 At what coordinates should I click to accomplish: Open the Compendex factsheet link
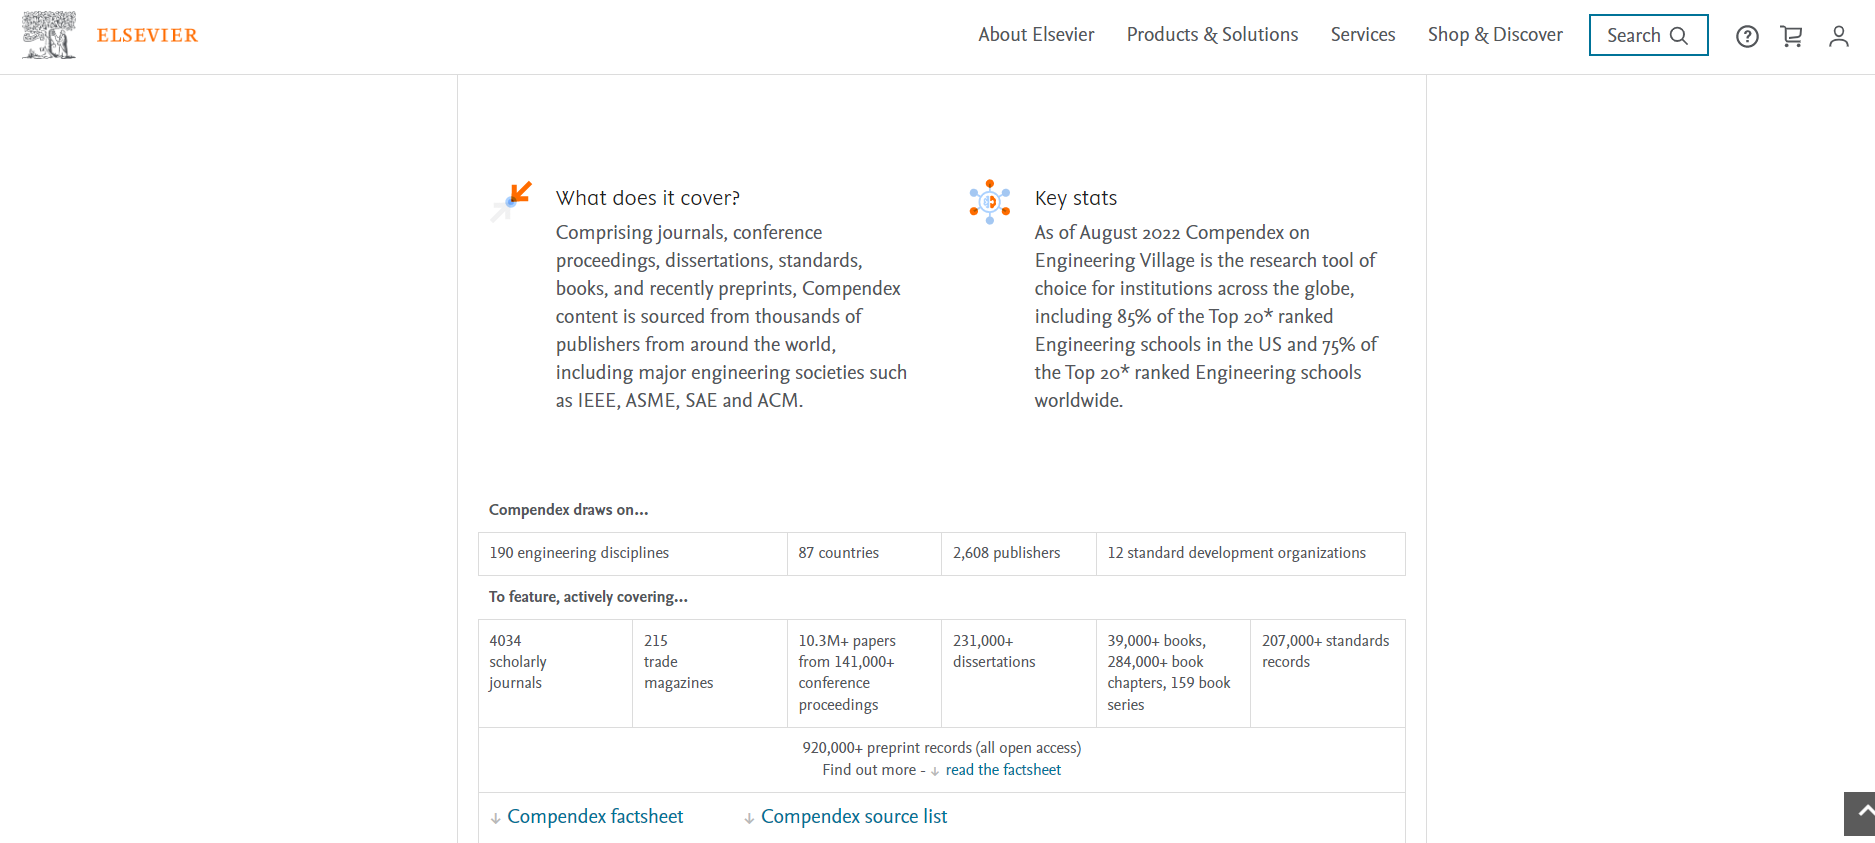(595, 816)
